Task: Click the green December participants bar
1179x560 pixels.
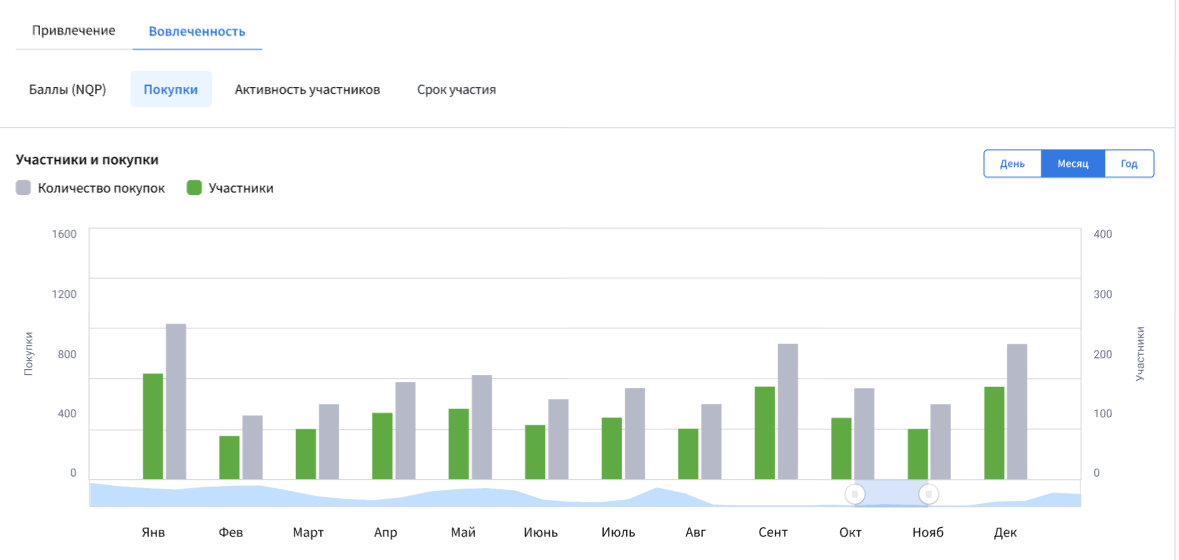Action: pos(994,432)
